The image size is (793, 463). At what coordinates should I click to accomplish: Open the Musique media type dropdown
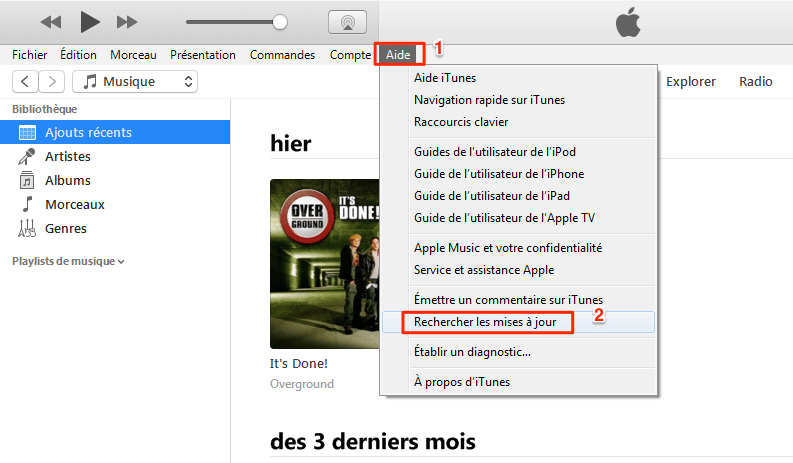[x=135, y=81]
